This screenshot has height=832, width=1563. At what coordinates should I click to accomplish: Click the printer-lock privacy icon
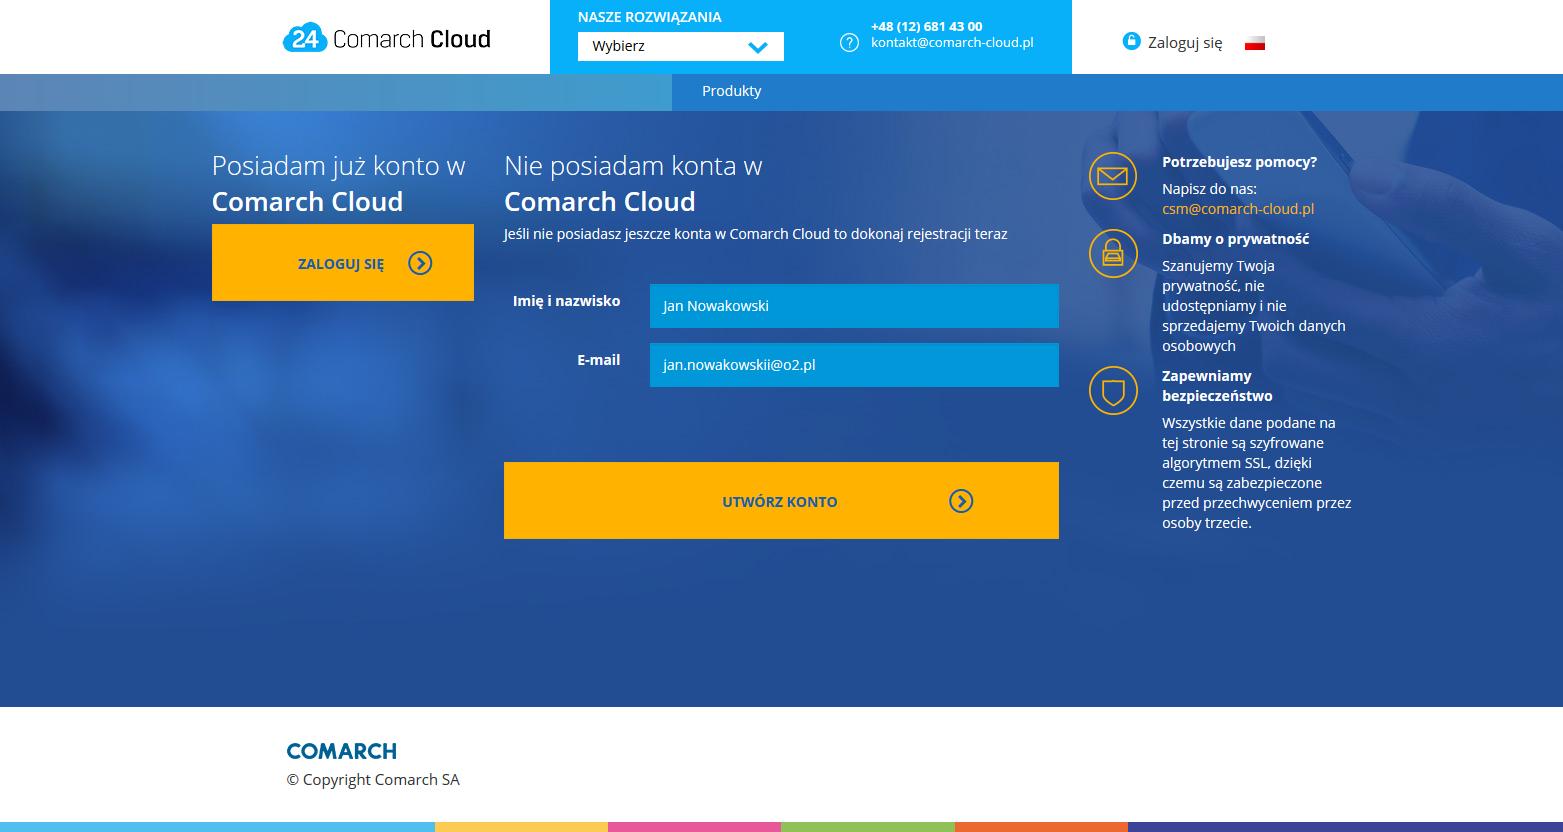pyautogui.click(x=1112, y=253)
